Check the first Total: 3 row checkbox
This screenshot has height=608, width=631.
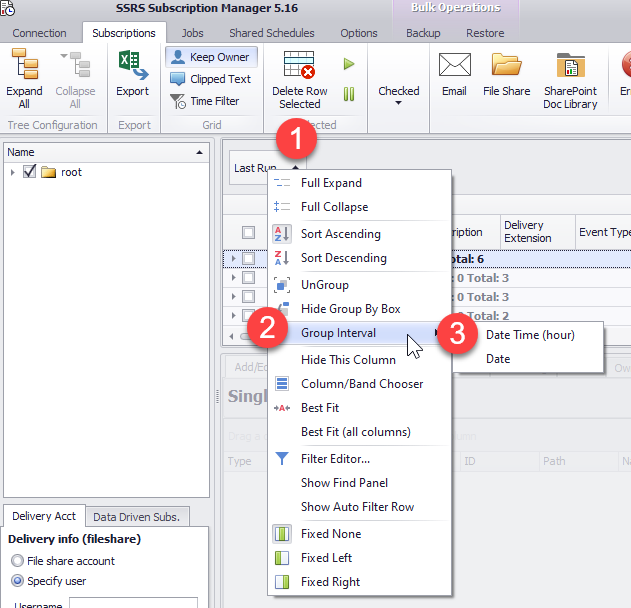(x=248, y=278)
